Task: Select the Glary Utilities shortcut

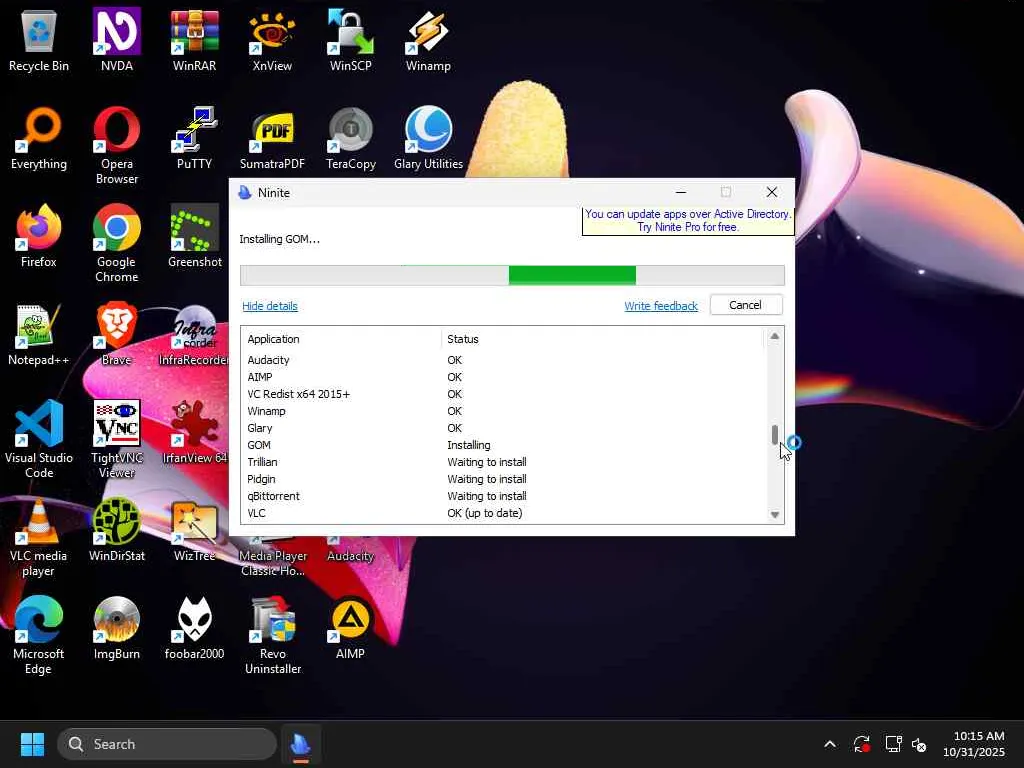Action: coord(428,138)
